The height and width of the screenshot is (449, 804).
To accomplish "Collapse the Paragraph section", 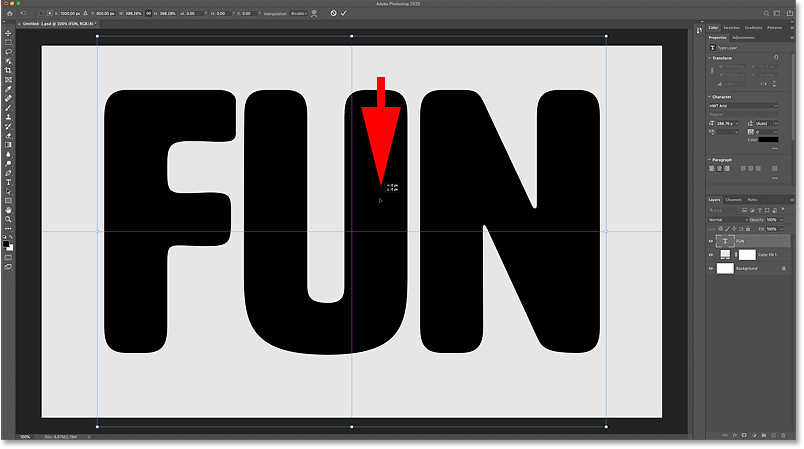I will pos(710,159).
